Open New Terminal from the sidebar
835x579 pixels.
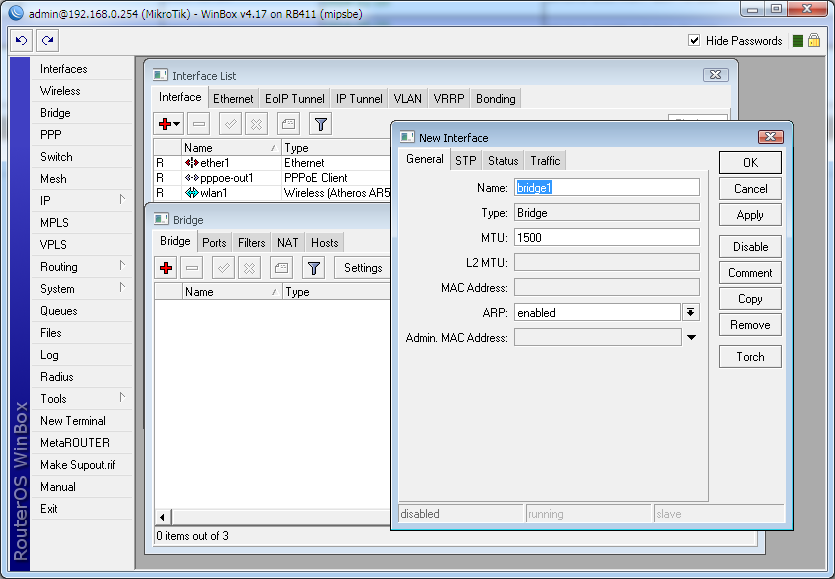point(83,421)
